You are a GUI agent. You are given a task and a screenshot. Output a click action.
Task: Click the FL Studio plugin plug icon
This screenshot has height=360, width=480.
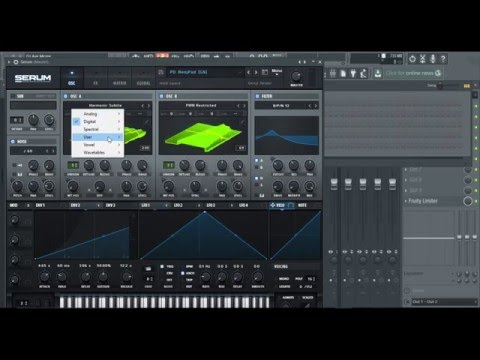[x=353, y=73]
